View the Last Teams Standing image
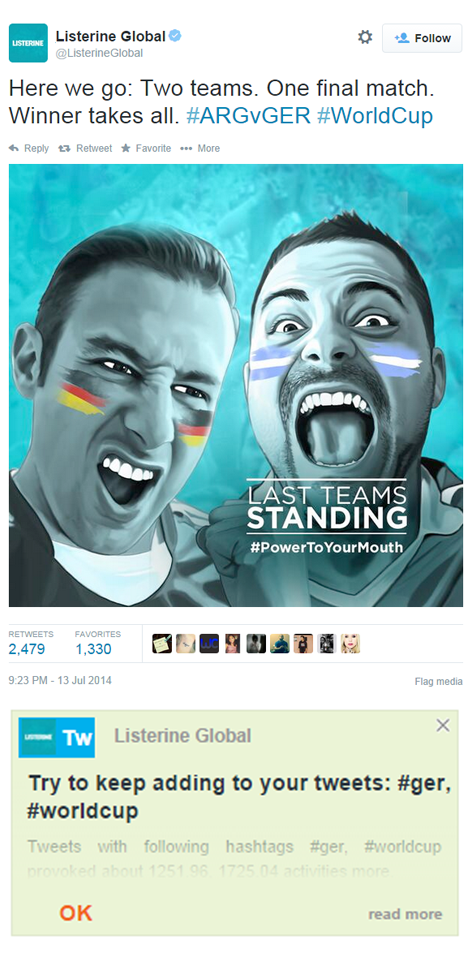474x964 pixels. (236, 385)
